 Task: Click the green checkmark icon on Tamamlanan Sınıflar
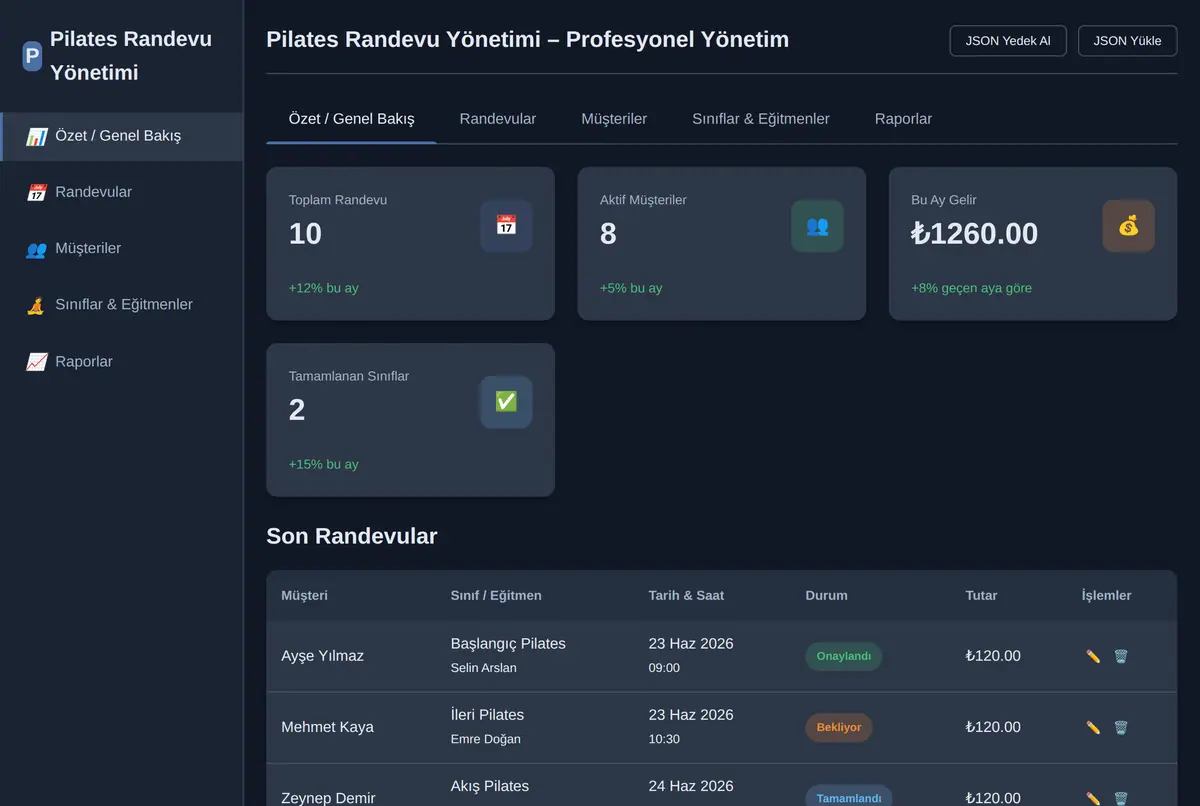tap(506, 402)
